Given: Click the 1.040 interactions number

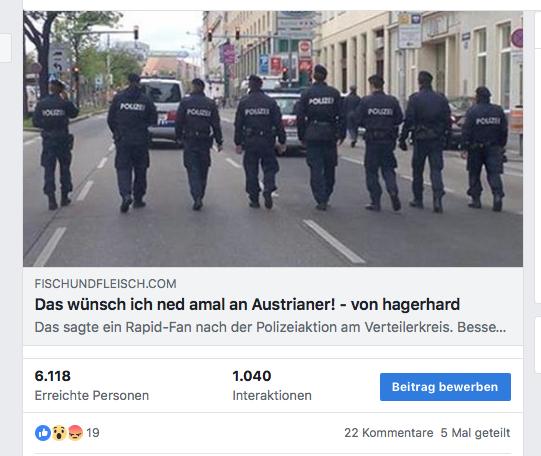Looking at the screenshot, I should coord(252,376).
